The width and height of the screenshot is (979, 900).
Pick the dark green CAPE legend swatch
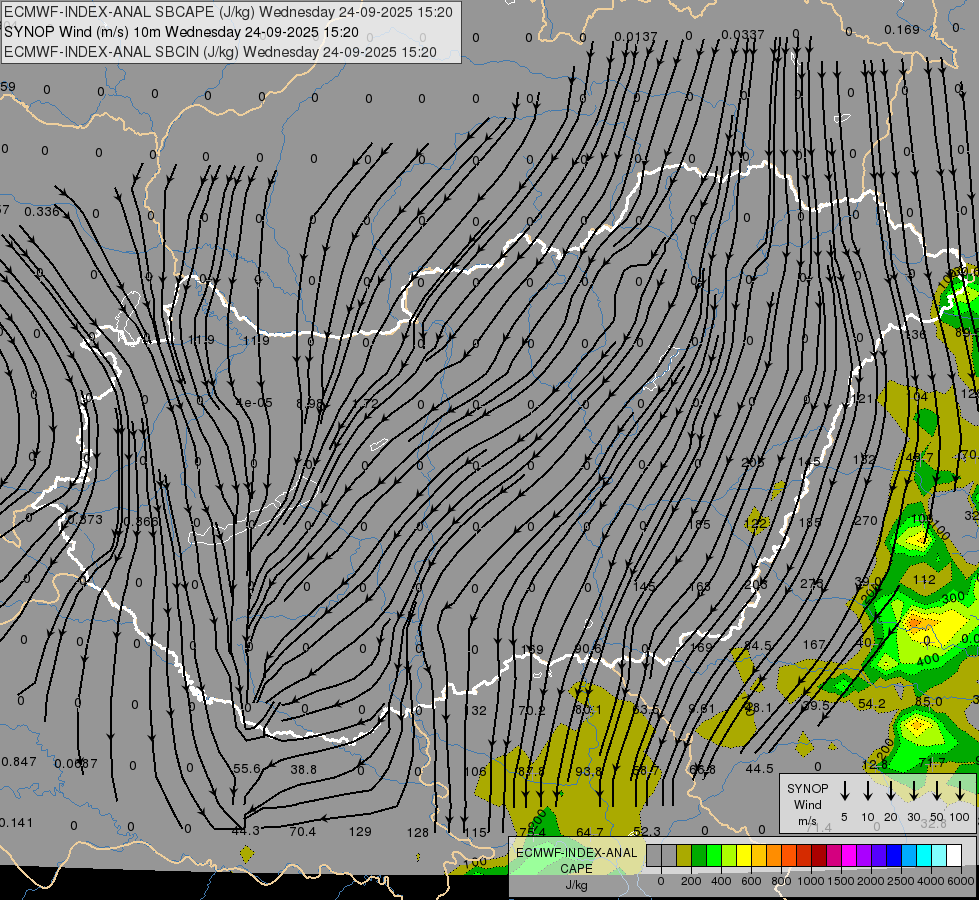pyautogui.click(x=699, y=856)
